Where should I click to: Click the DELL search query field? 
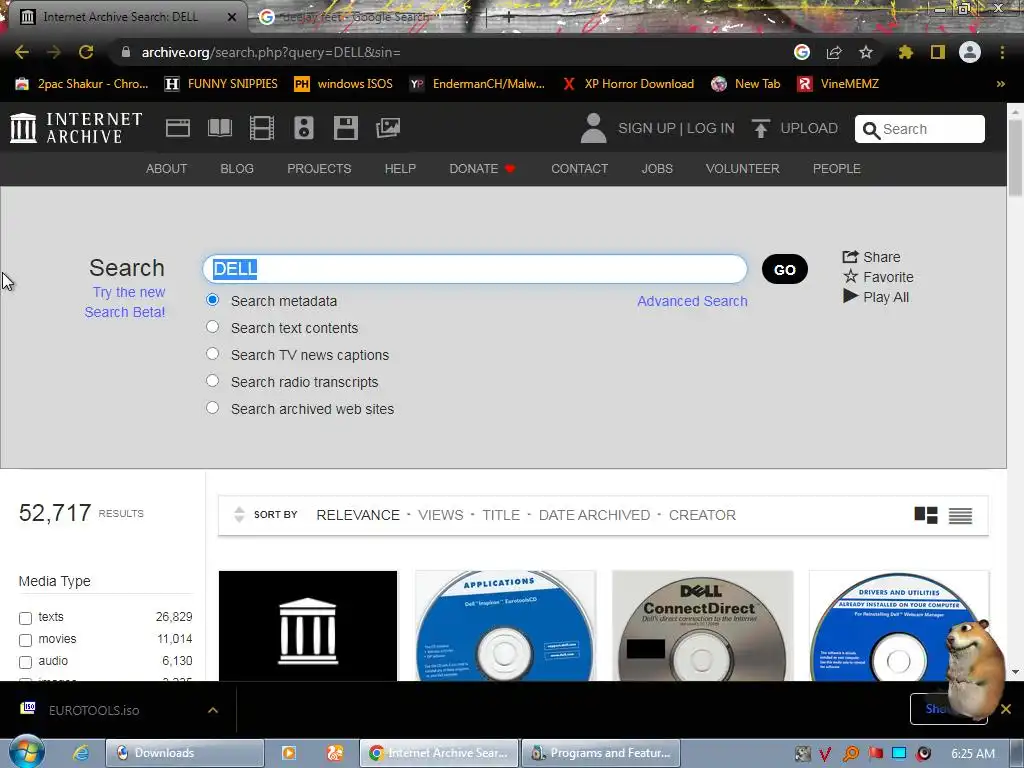(x=475, y=269)
